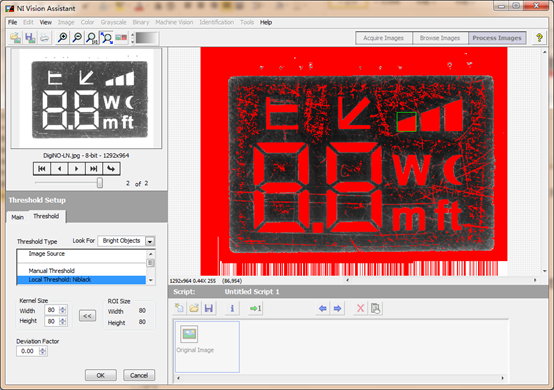Jump to first image in browser

[42, 169]
